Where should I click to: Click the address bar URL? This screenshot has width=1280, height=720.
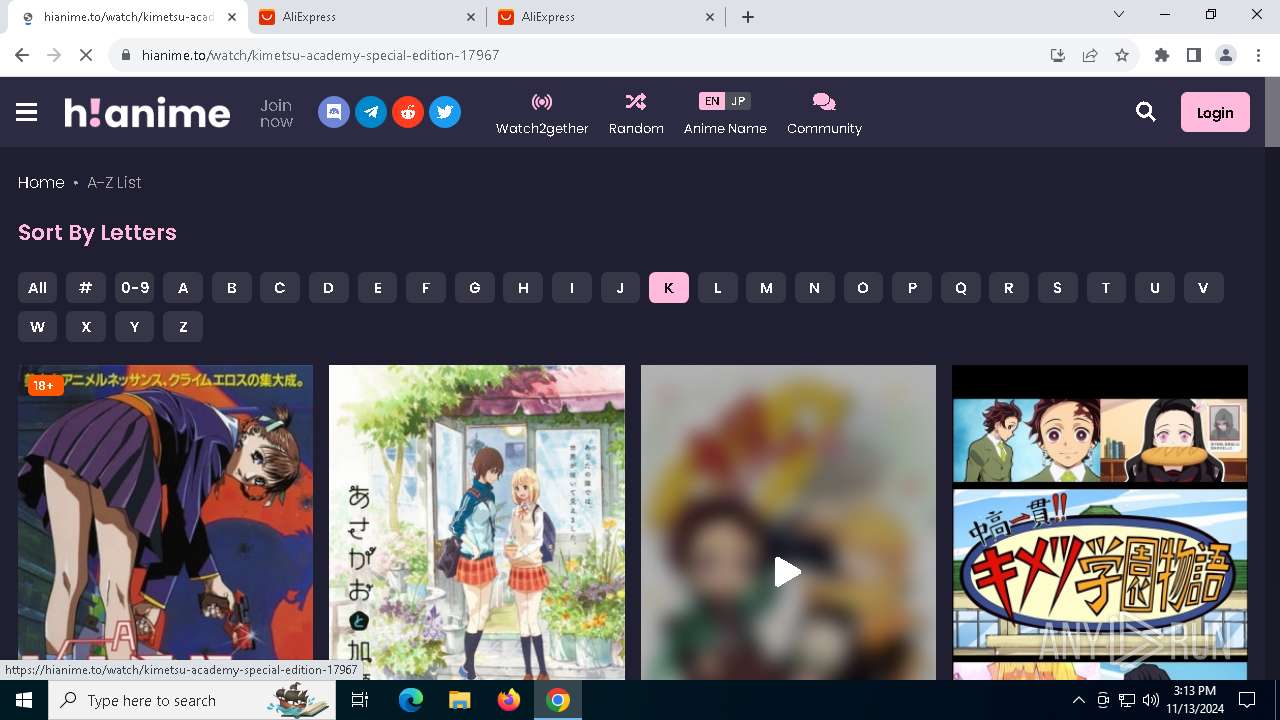coord(320,55)
